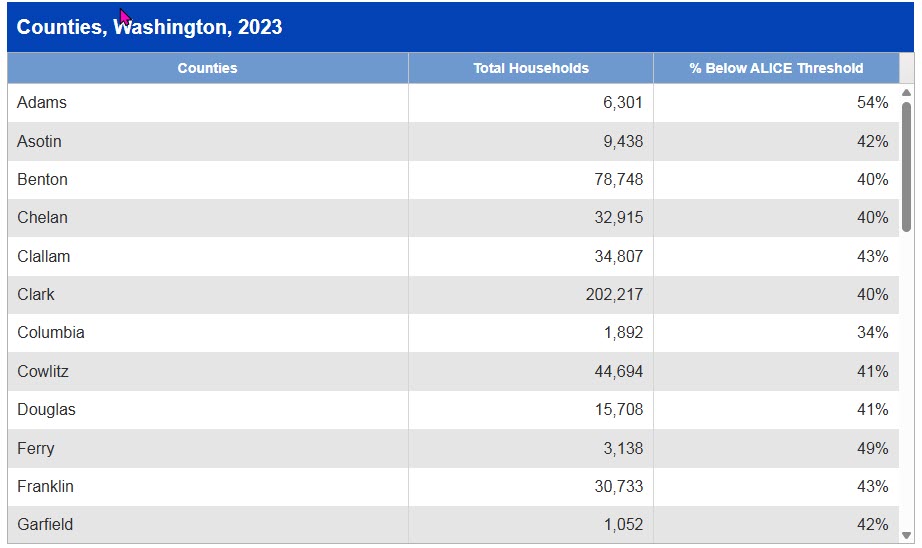Image resolution: width=922 pixels, height=548 pixels.
Task: Click the scroll up arrow in table
Action: [x=906, y=93]
